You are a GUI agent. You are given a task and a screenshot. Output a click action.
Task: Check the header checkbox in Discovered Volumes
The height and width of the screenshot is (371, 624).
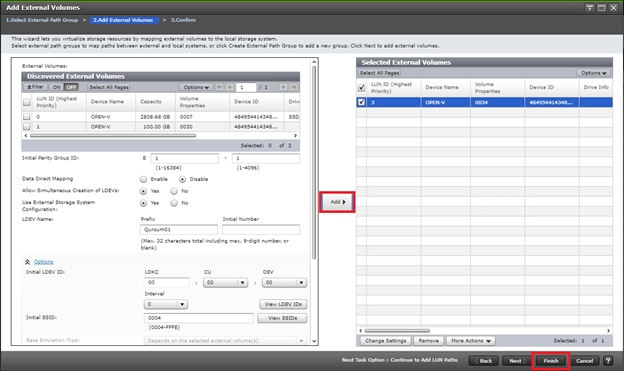[27, 102]
